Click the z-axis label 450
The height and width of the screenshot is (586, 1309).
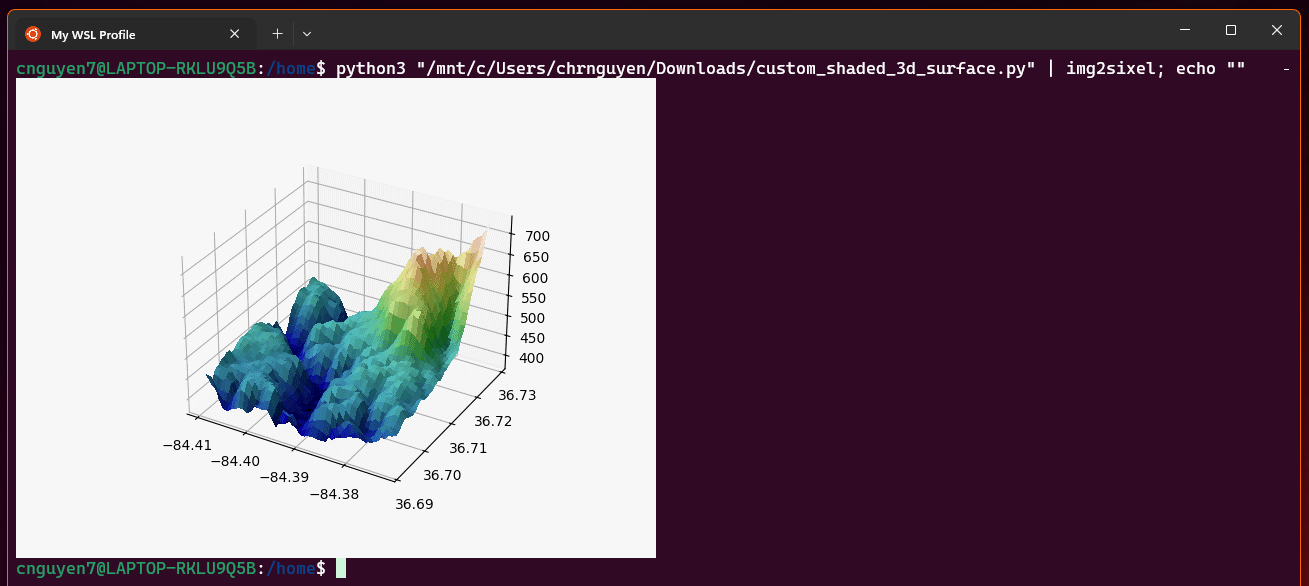530,338
